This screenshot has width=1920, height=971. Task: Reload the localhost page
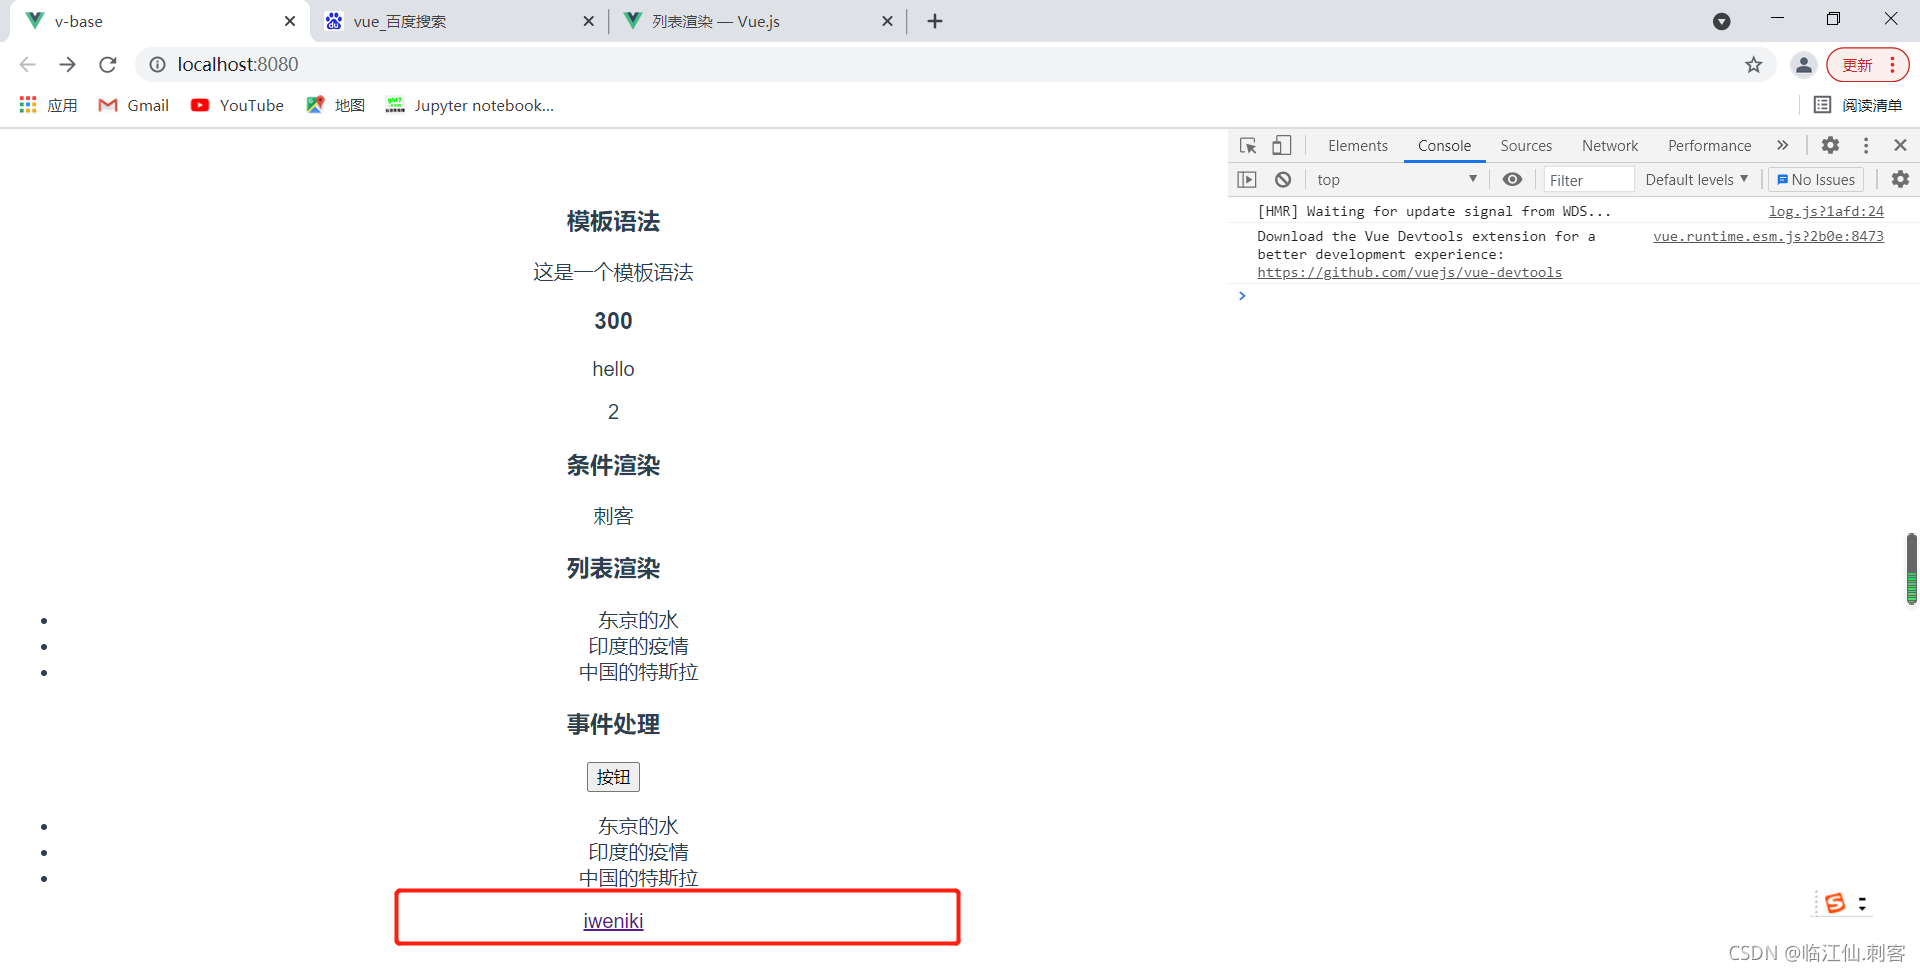108,65
